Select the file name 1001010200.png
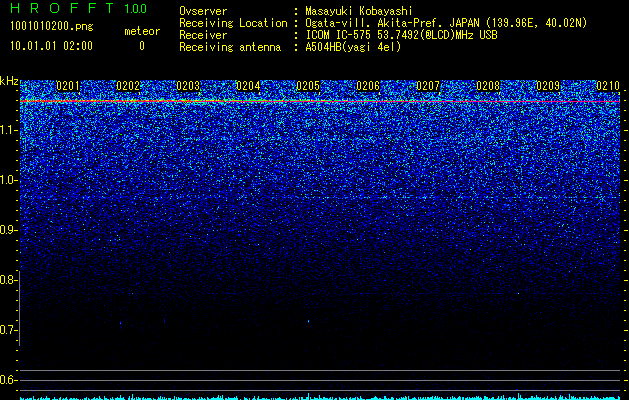Viewport: 629px width, 400px height. point(52,27)
